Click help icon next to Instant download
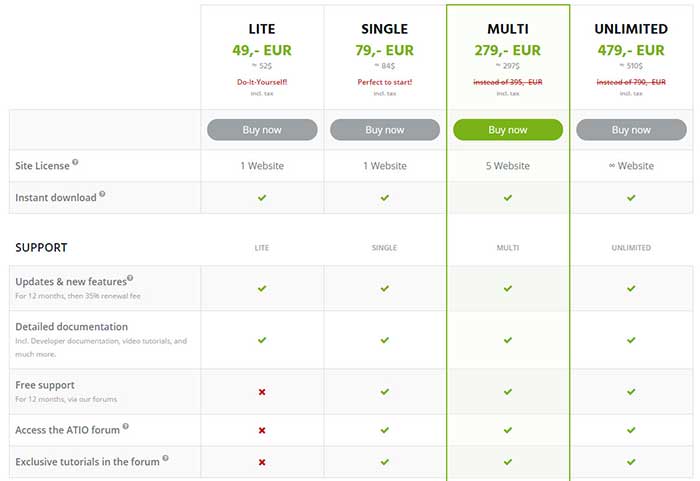The image size is (700, 481). click(x=102, y=194)
